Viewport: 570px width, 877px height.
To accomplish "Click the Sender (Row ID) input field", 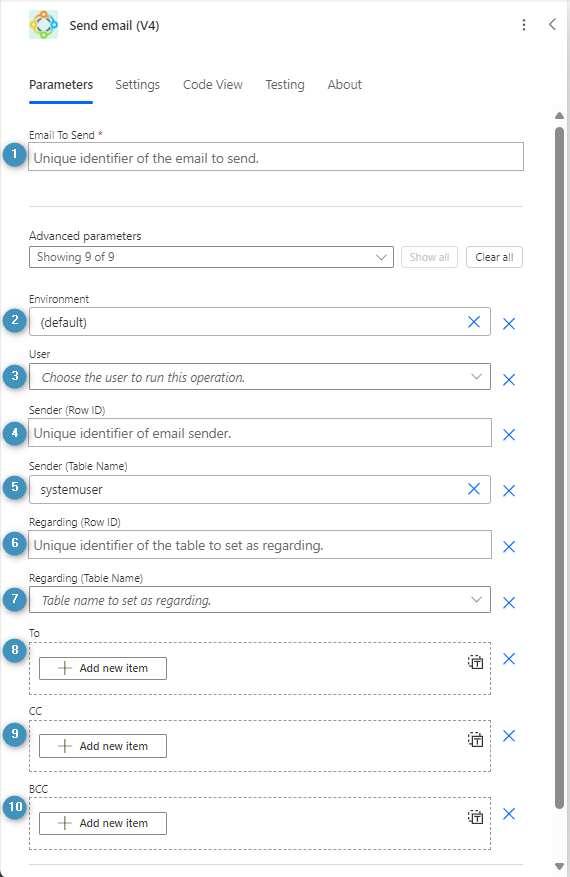I will coord(260,433).
